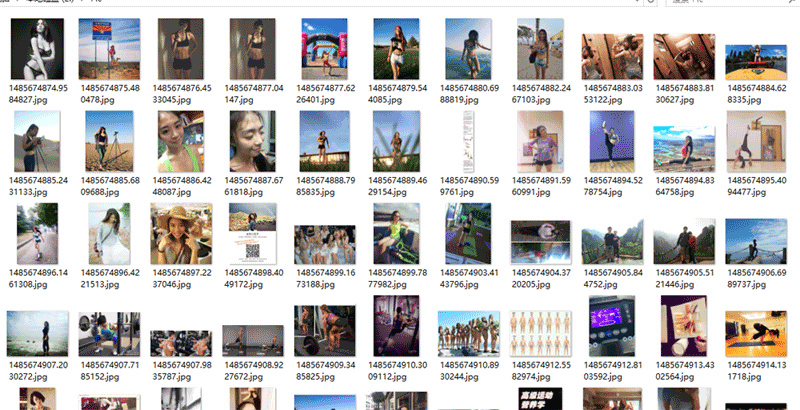This screenshot has width=800, height=410.
Task: Click file name 1485674894.8364758.jpg
Action: (685, 186)
